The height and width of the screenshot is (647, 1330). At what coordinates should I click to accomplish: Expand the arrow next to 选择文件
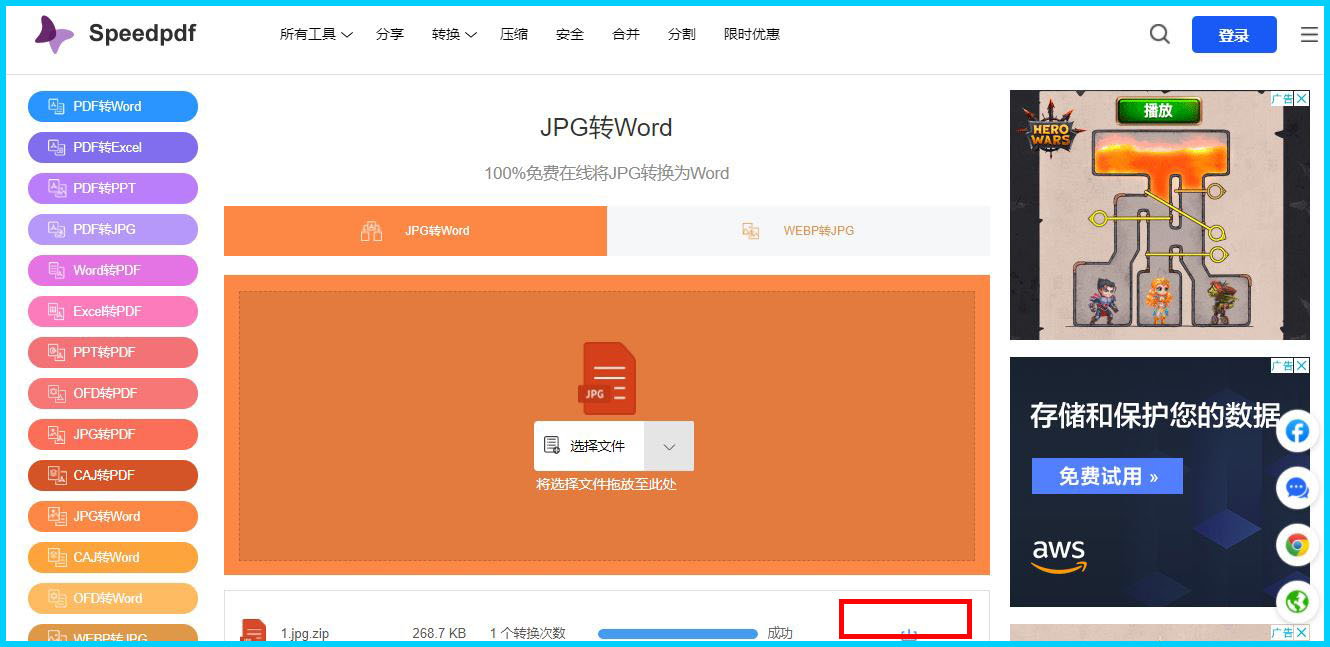[669, 446]
